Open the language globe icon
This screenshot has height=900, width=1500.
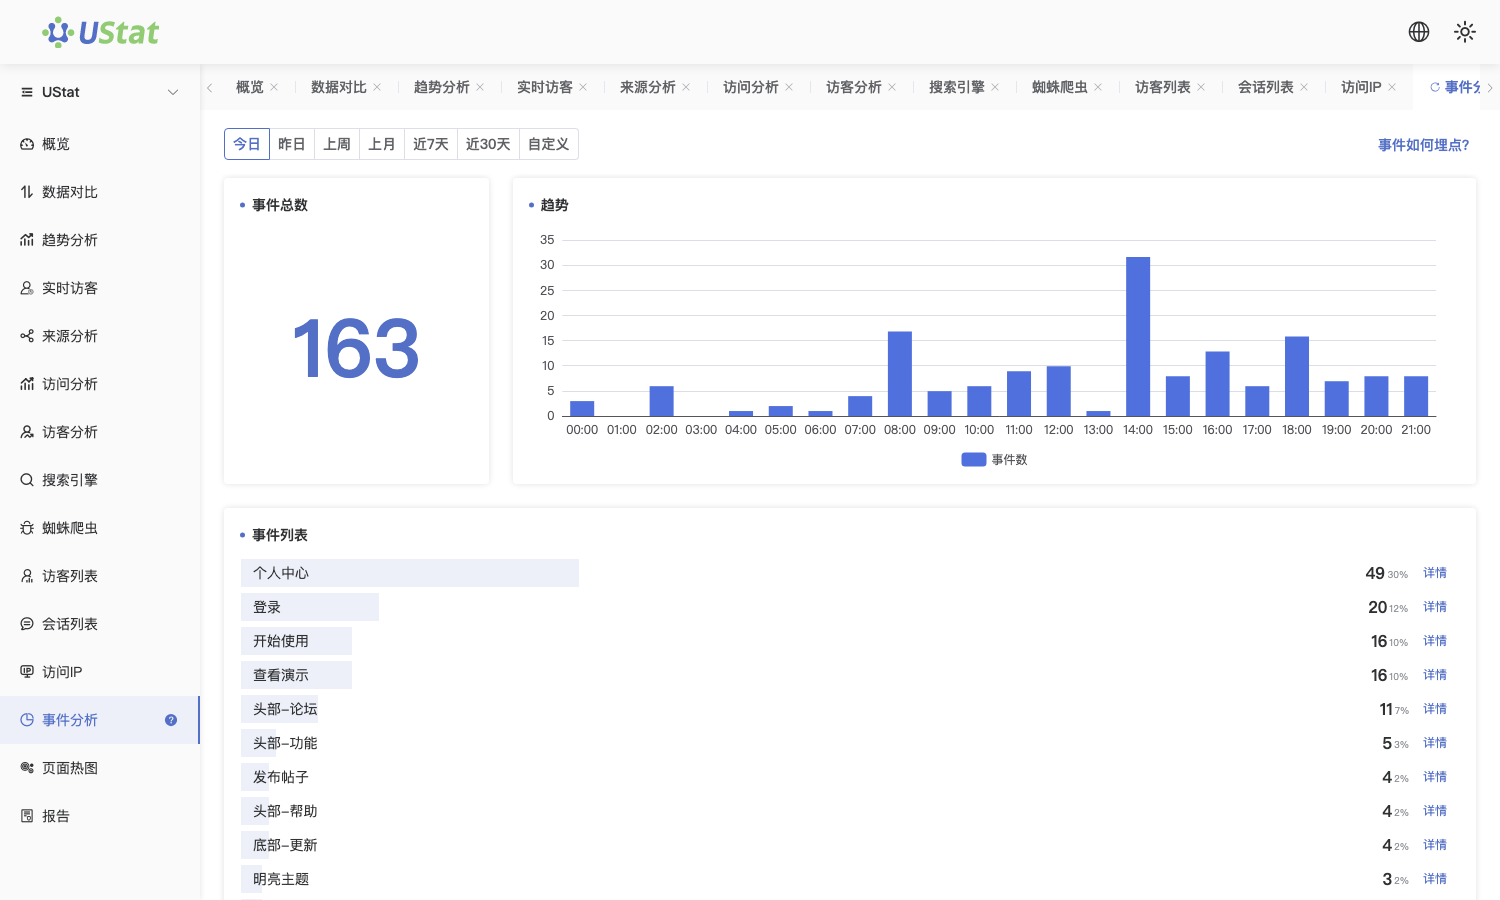pos(1419,32)
